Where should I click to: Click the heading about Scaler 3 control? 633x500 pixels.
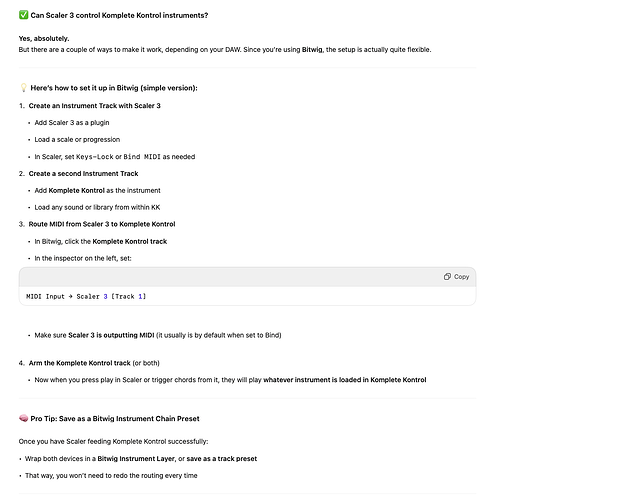120,16
